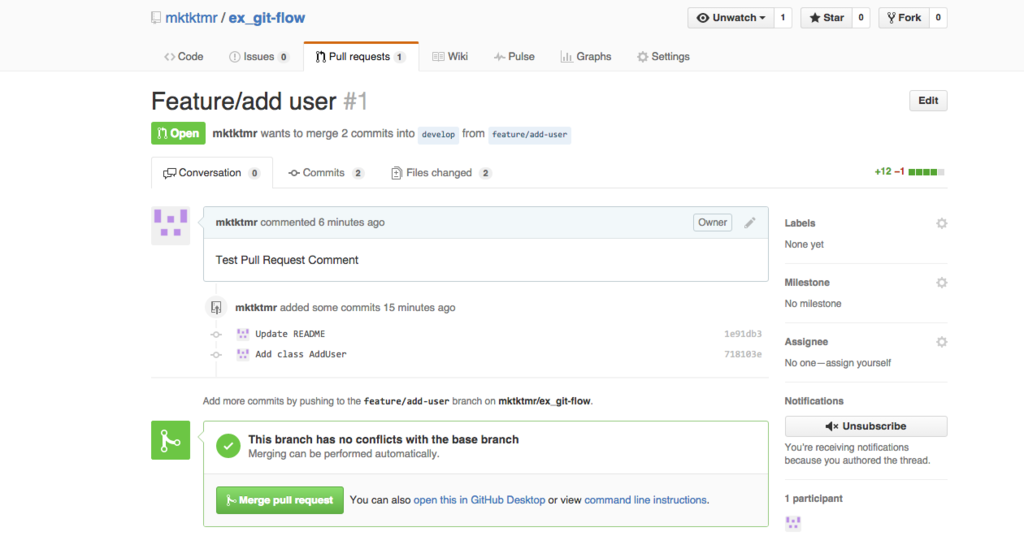Click the Fork count number
This screenshot has height=536, width=1024.
(x=939, y=18)
